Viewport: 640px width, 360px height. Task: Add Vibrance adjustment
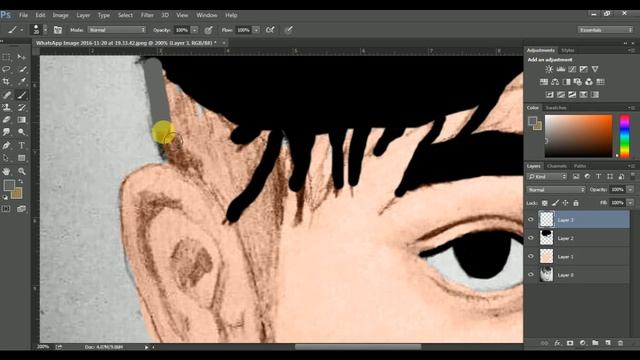[x=595, y=69]
